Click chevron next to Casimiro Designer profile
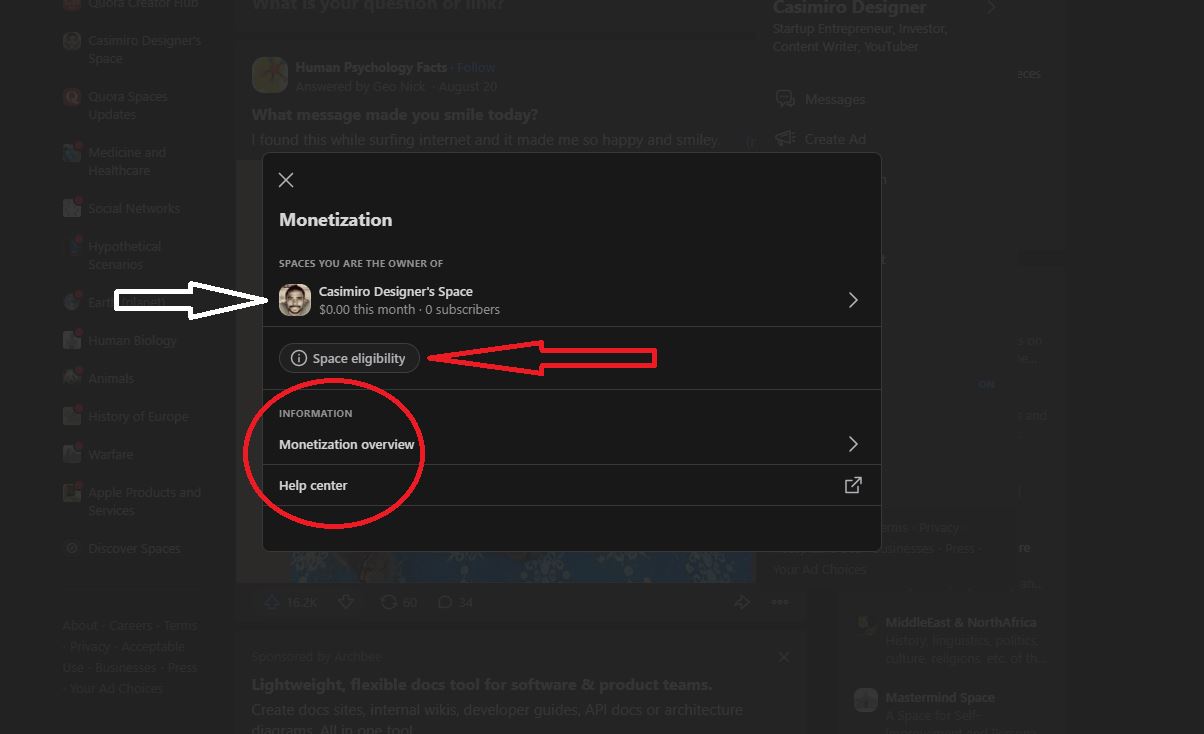1204x734 pixels. point(991,8)
